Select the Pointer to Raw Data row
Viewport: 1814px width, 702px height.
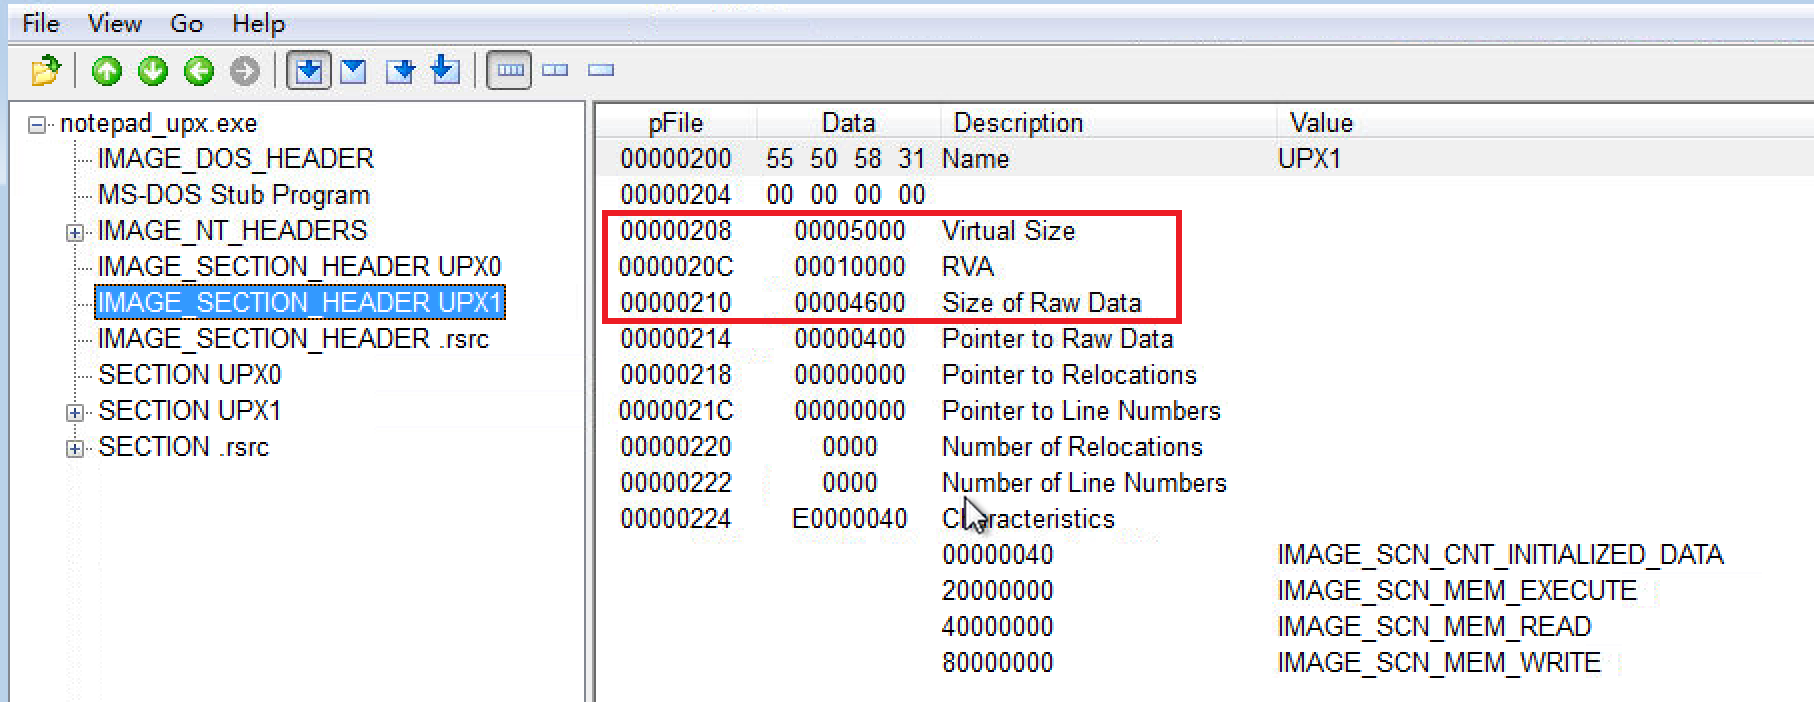tap(1056, 339)
